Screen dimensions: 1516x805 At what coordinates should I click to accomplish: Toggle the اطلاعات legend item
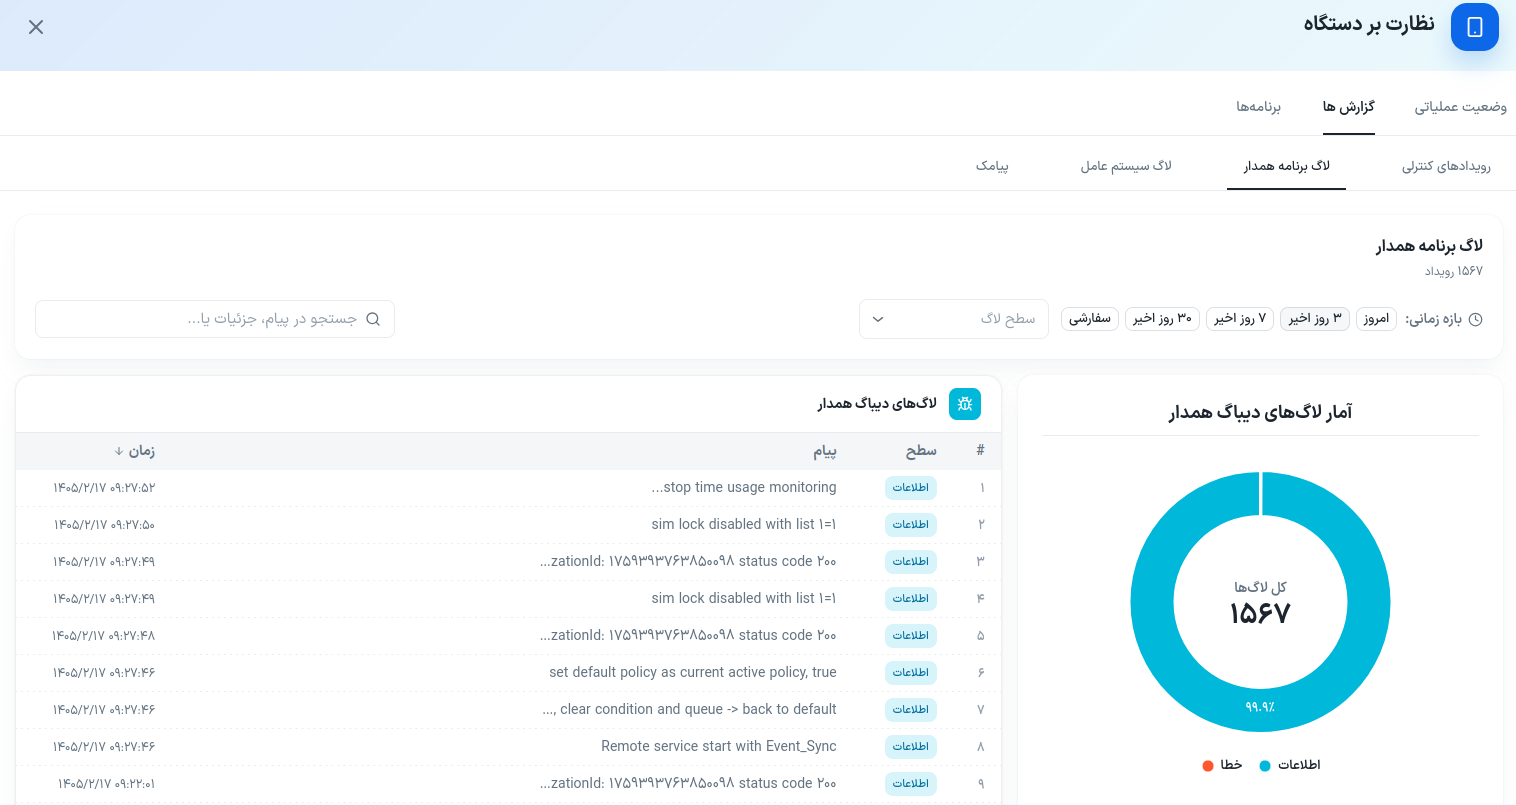pyautogui.click(x=1290, y=765)
